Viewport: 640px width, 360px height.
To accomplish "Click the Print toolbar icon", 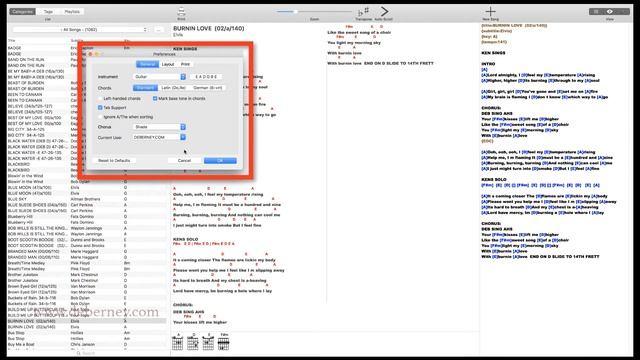I will click(181, 12).
